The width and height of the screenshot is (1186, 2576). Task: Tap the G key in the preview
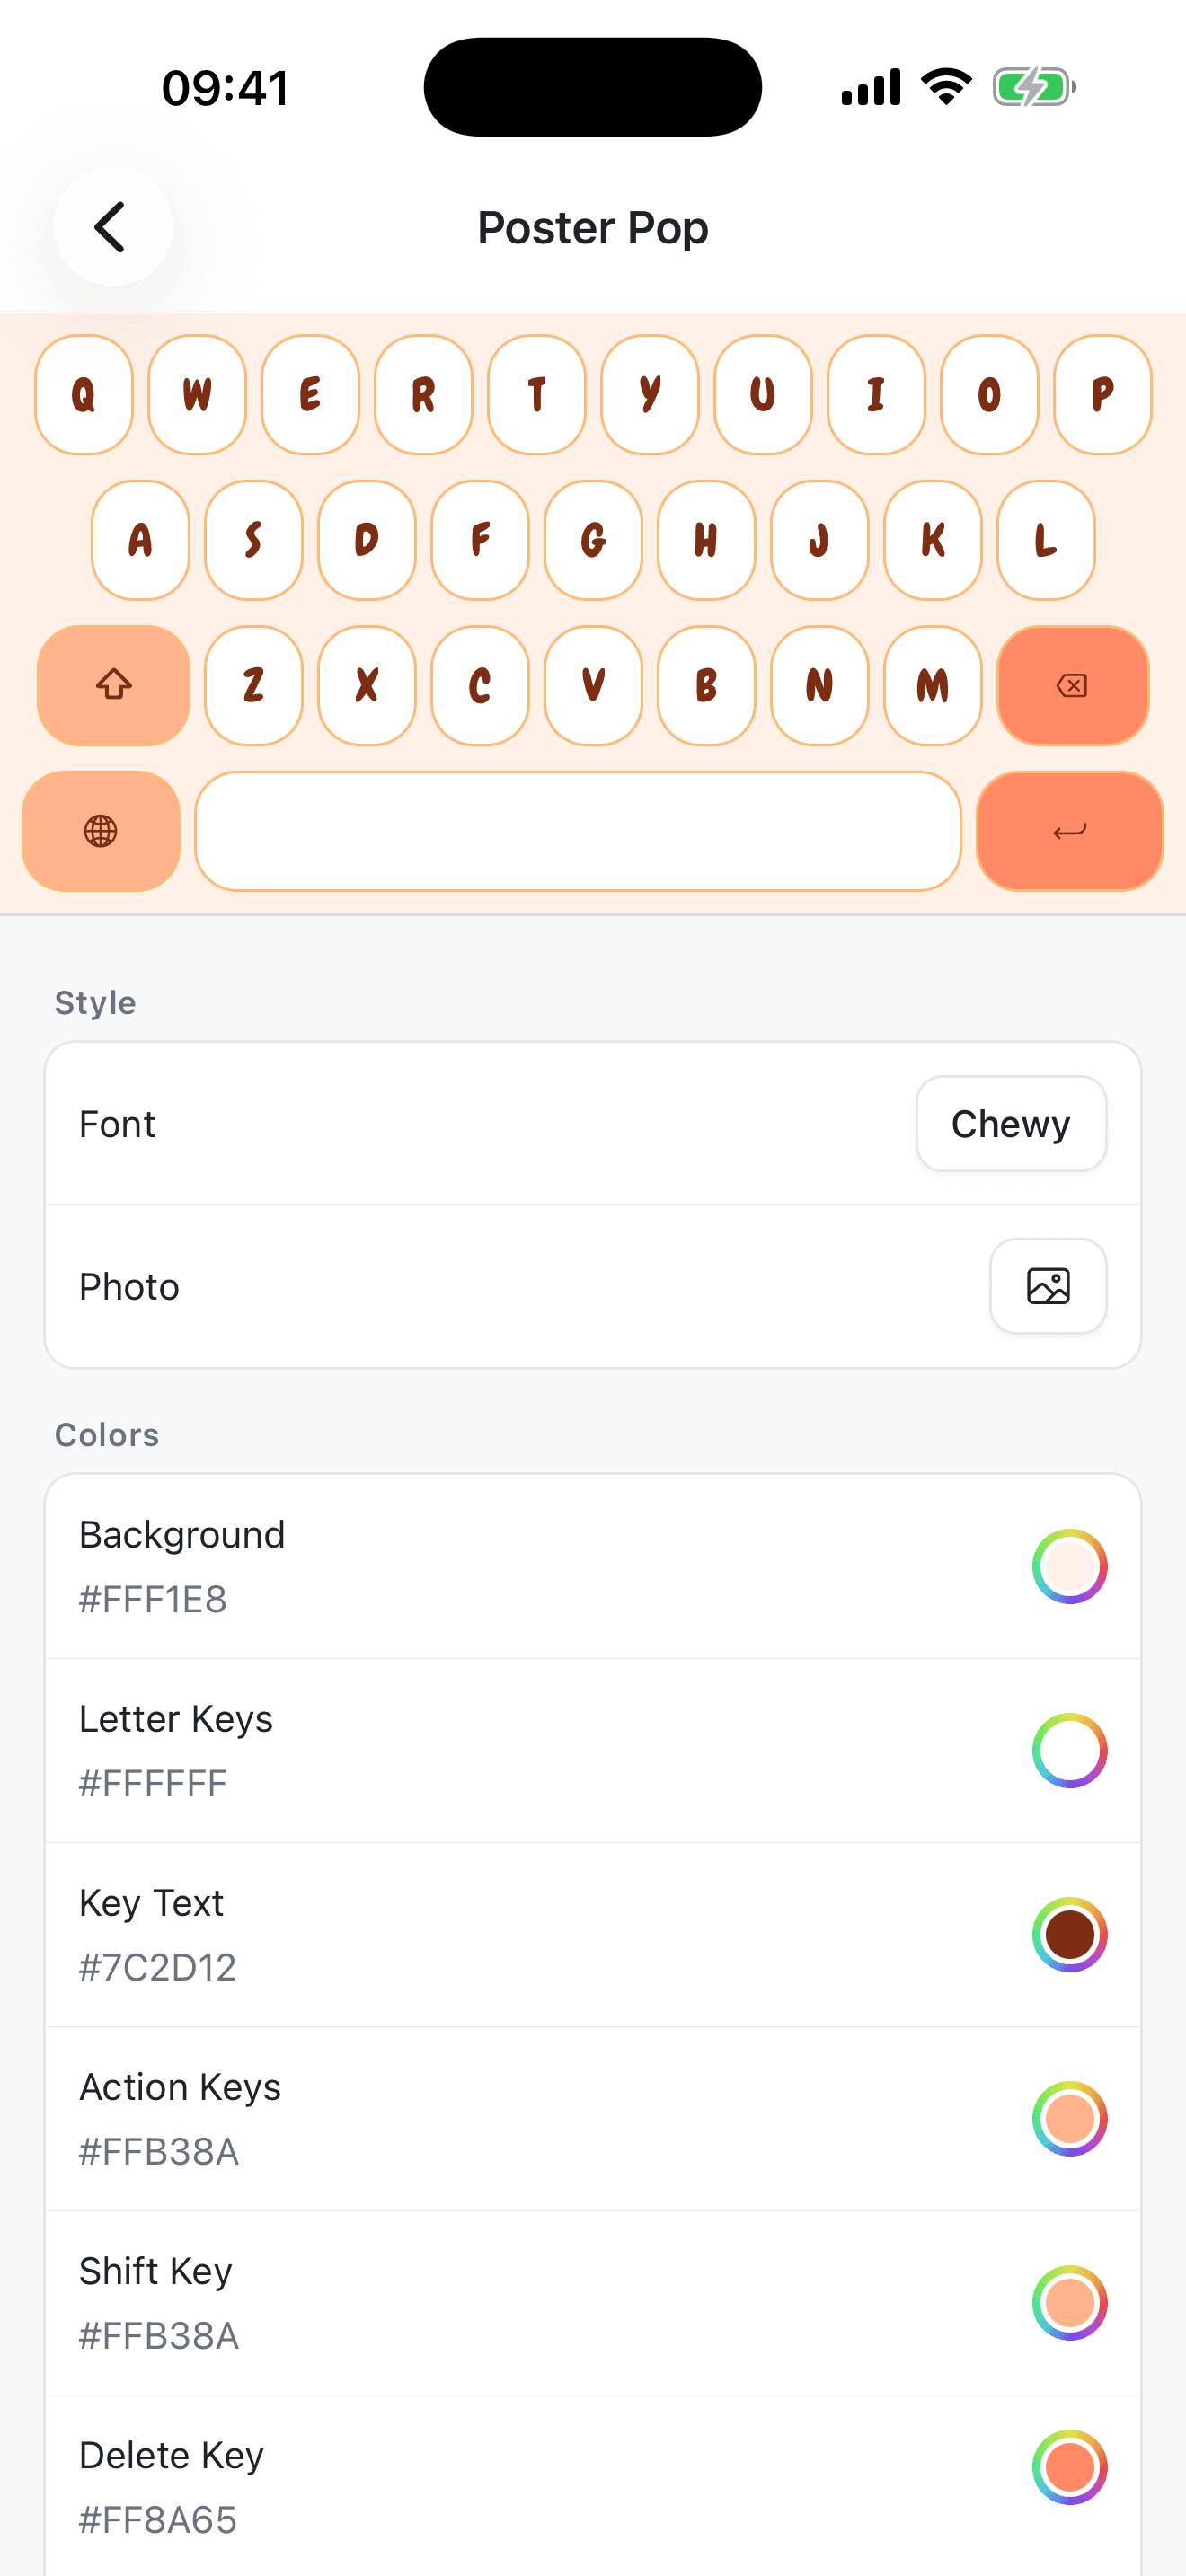coord(593,540)
